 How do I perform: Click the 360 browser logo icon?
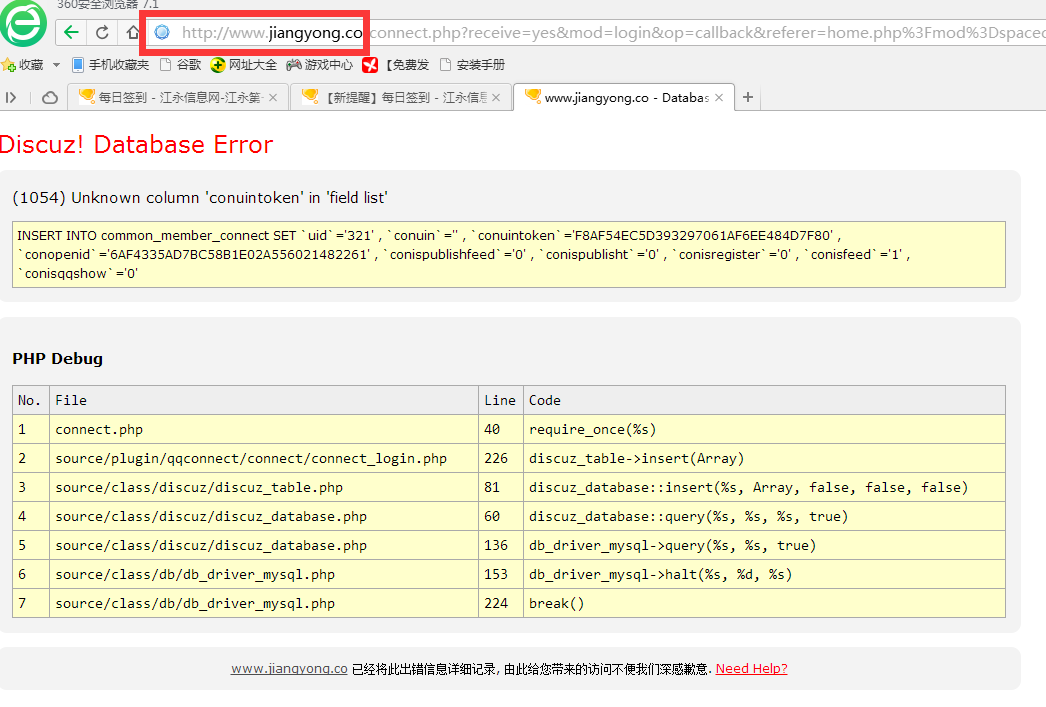[x=22, y=24]
